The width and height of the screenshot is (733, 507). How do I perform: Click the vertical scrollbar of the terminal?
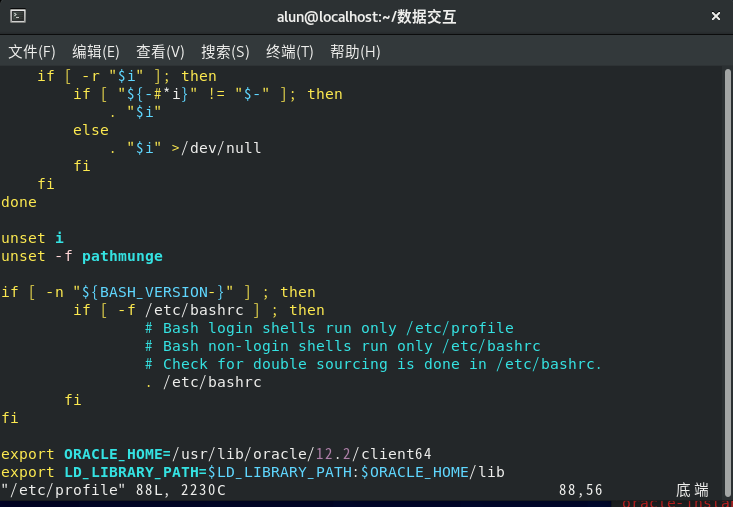[728, 283]
